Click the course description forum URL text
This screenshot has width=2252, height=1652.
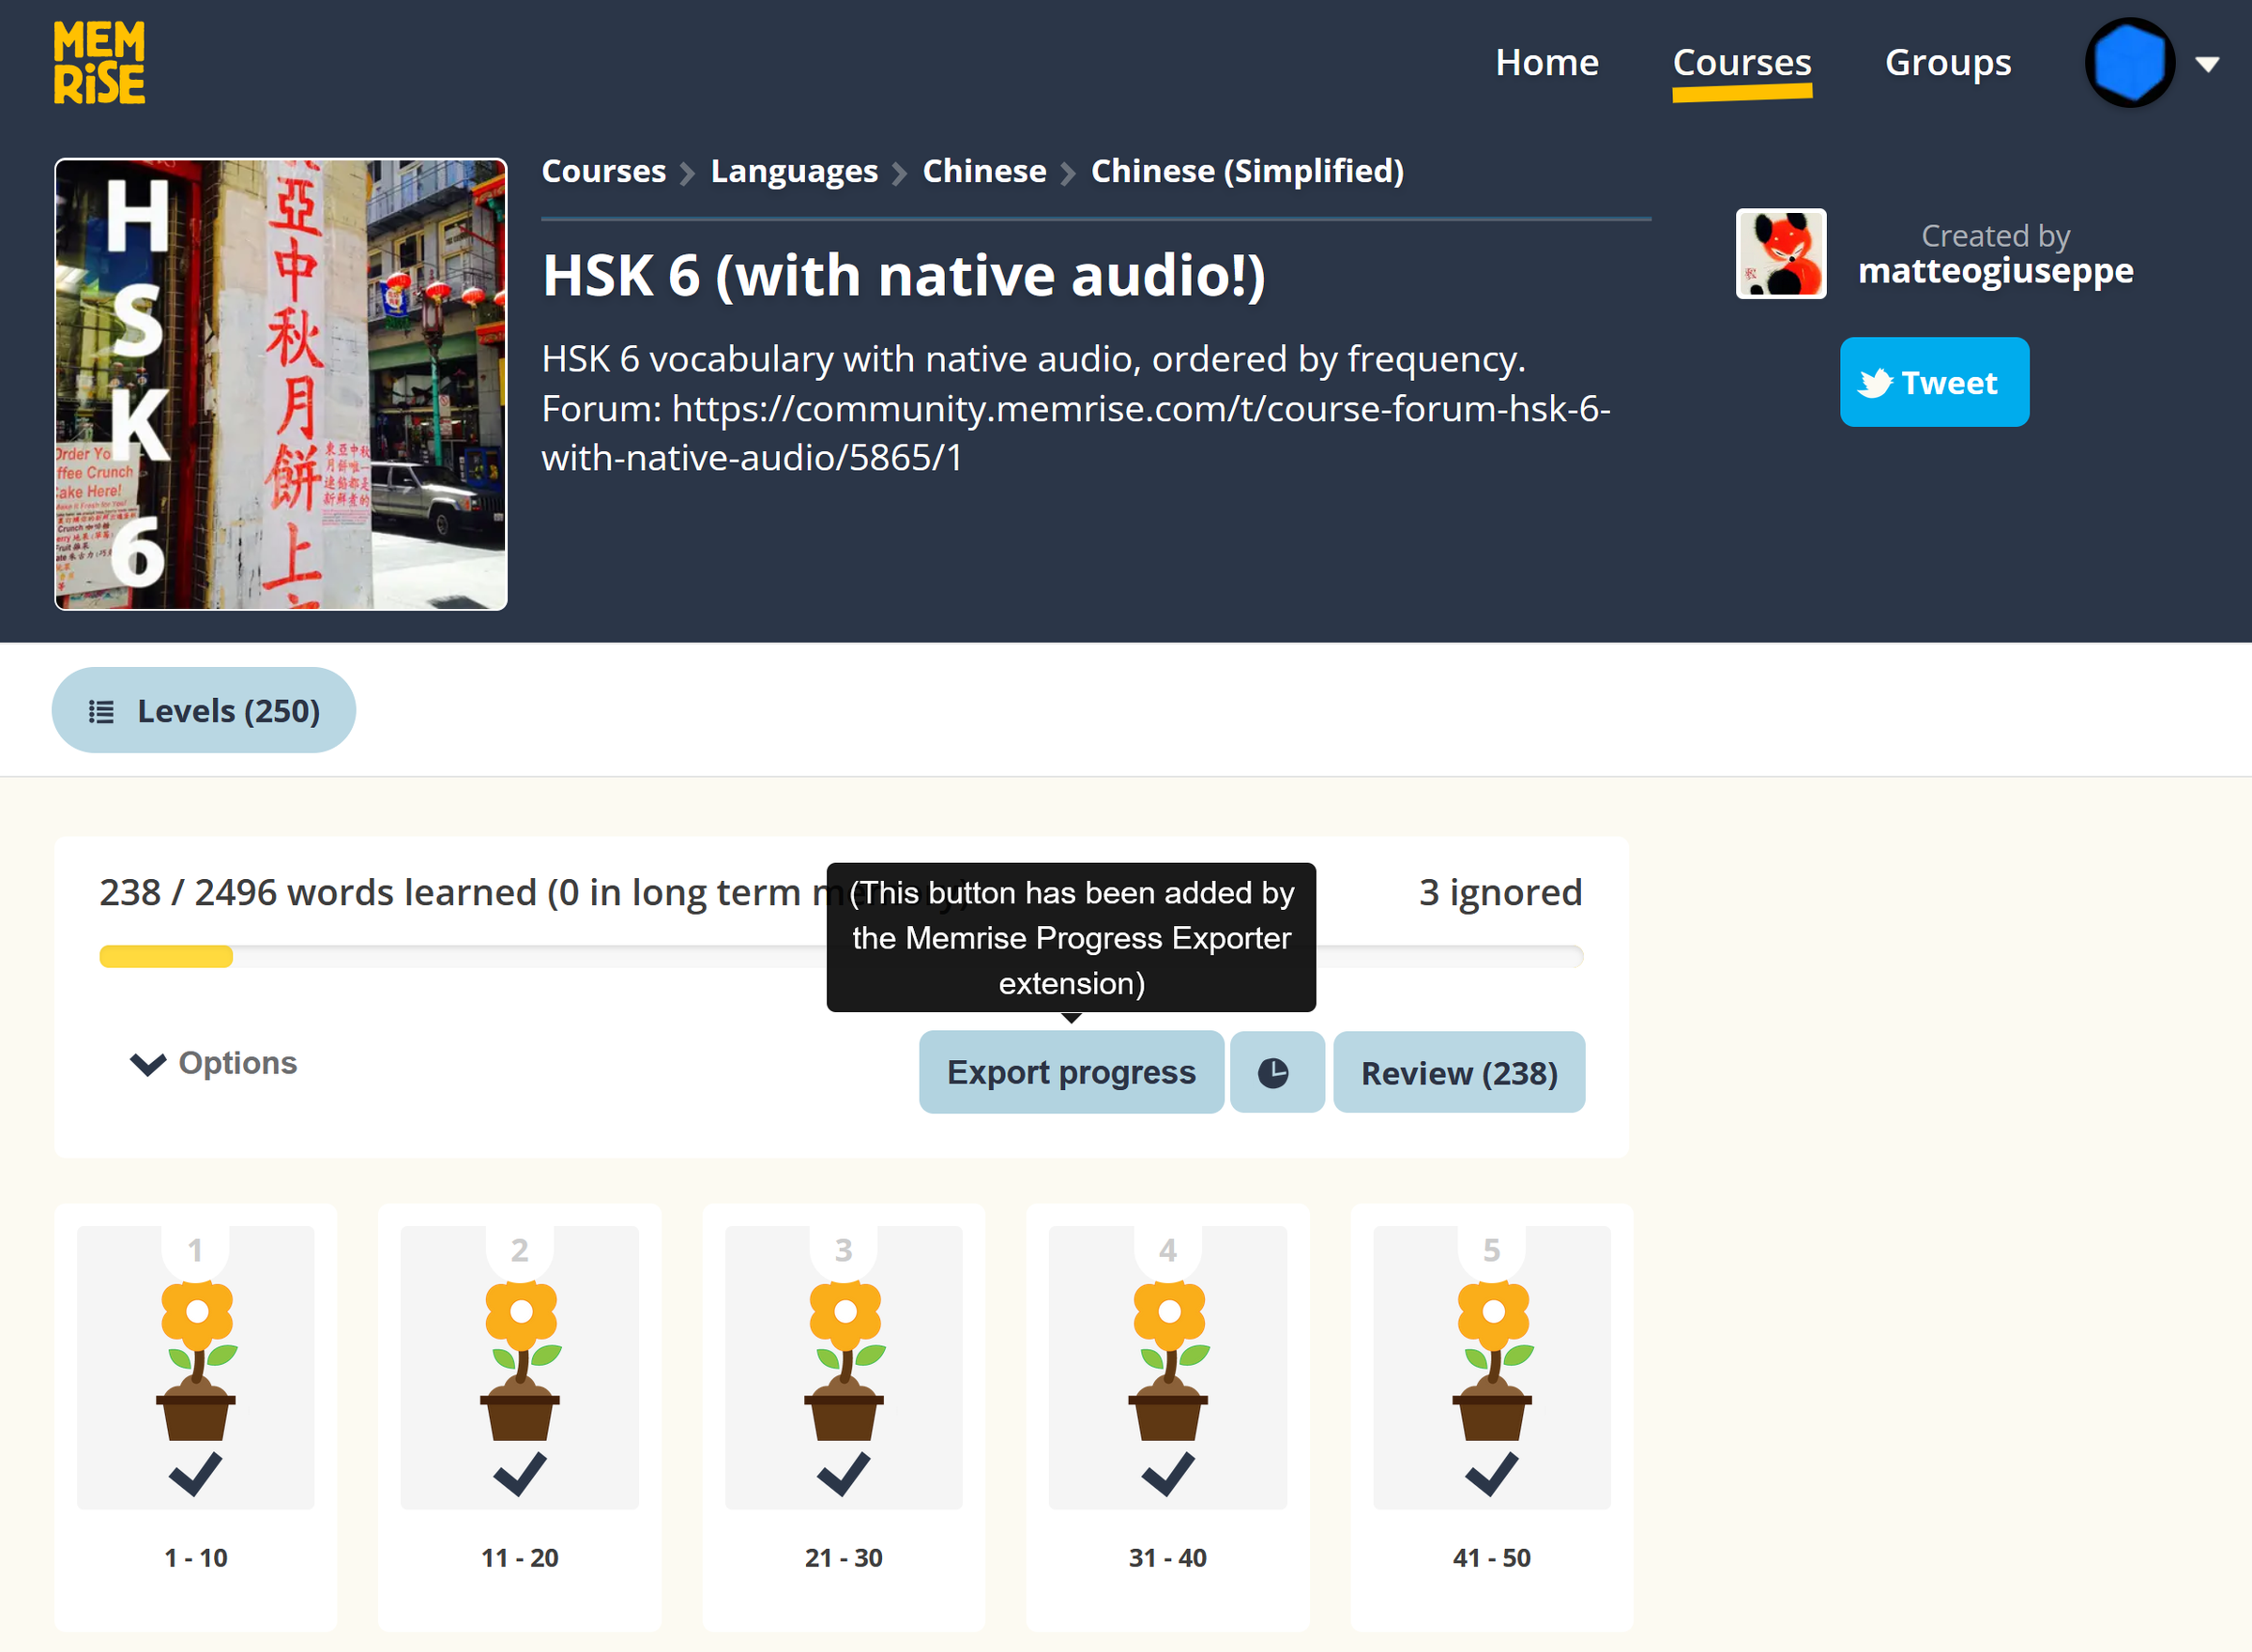coord(1076,433)
